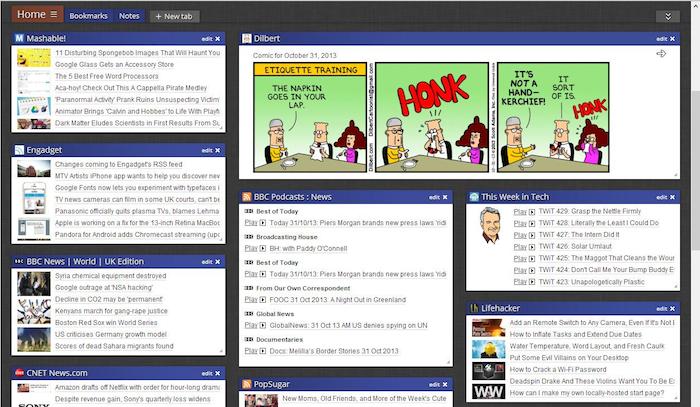Open 'The 5 Best Free Word Processors' article

click(x=107, y=76)
